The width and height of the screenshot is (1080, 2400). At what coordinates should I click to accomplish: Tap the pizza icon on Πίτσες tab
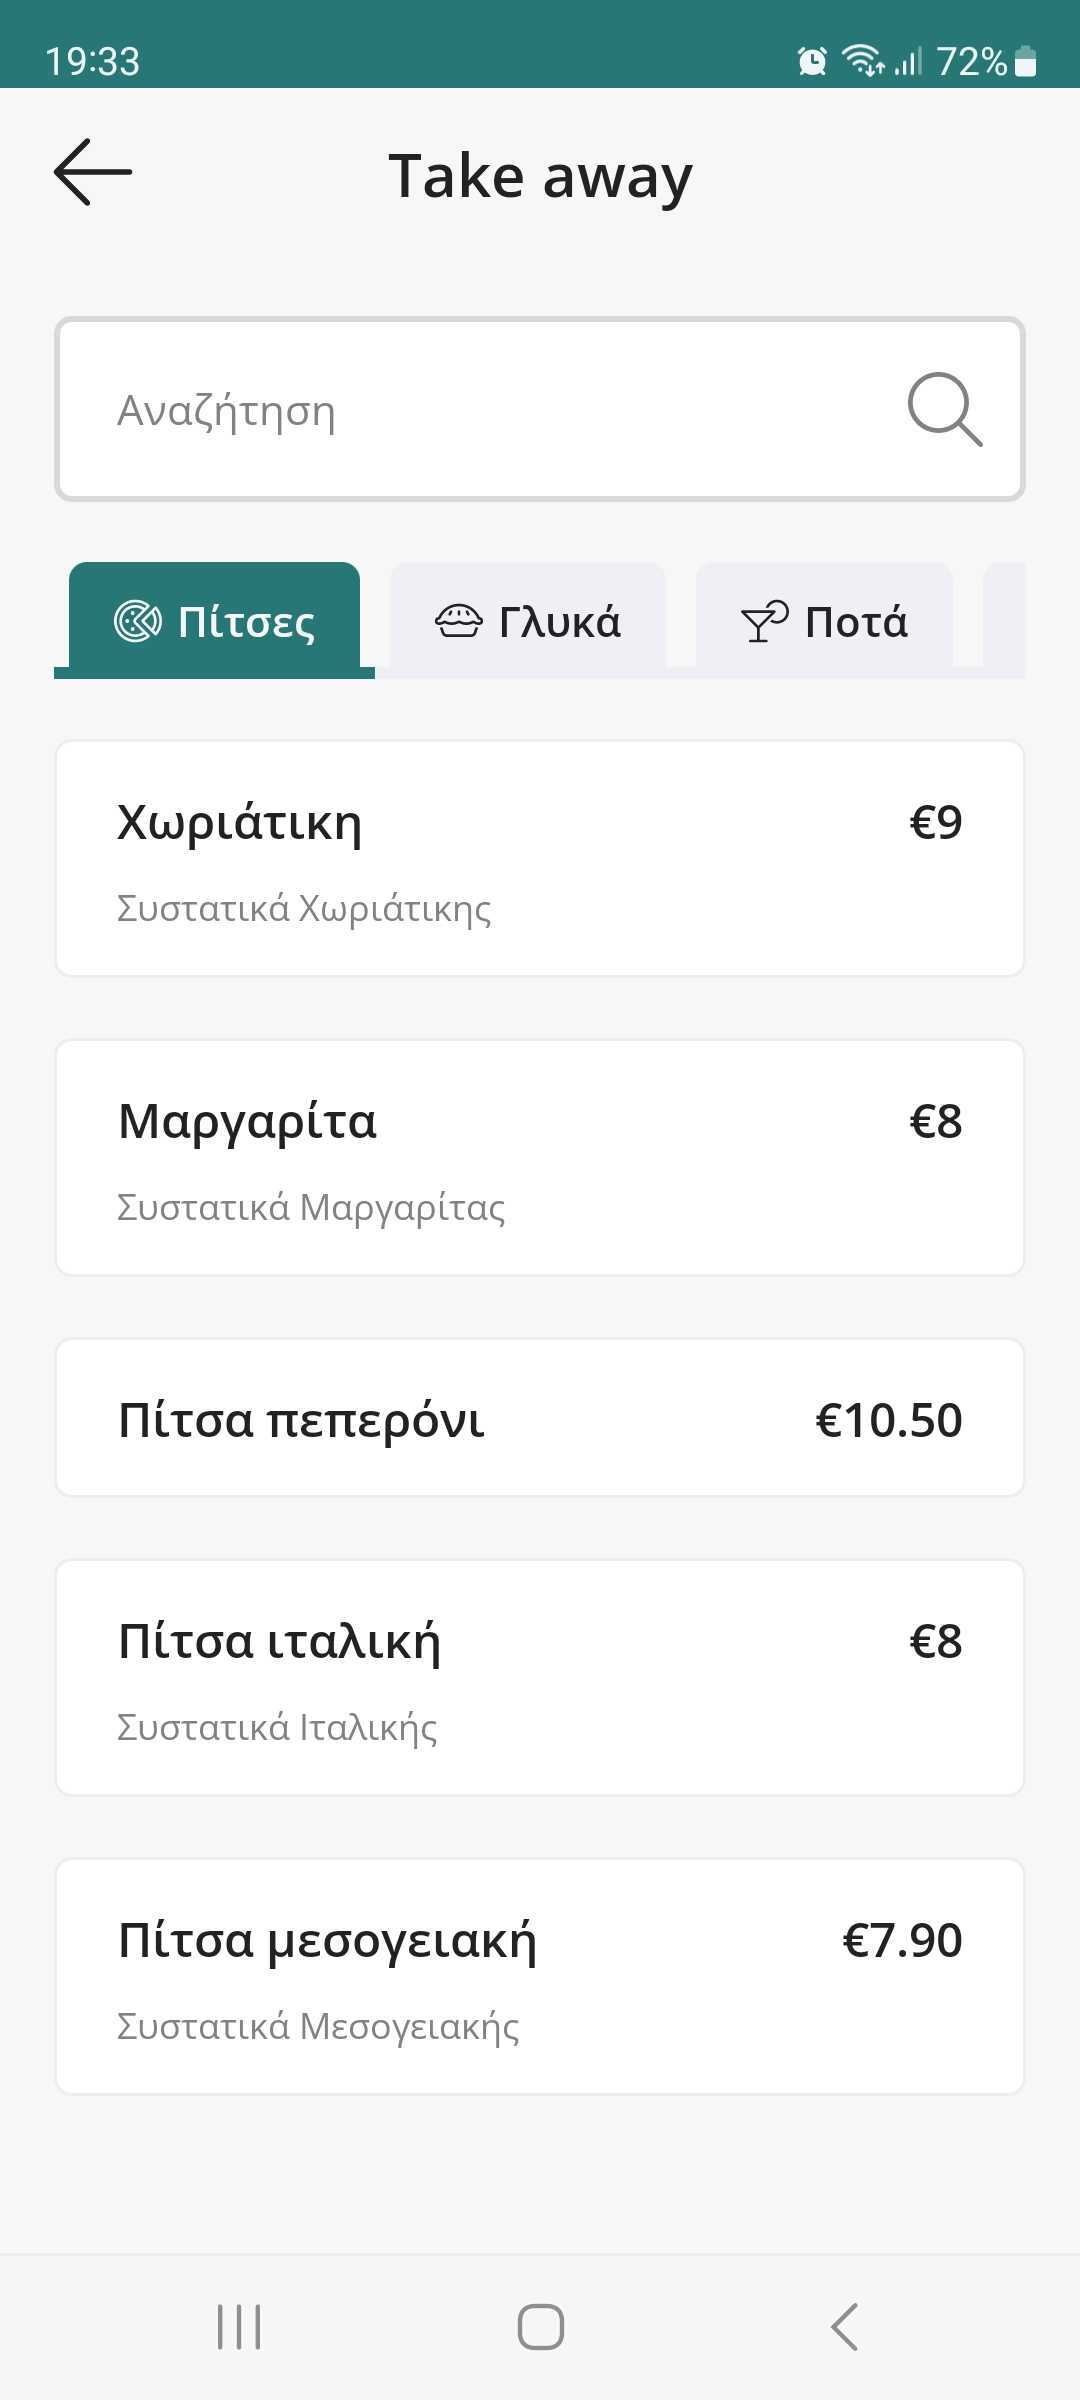tap(137, 621)
